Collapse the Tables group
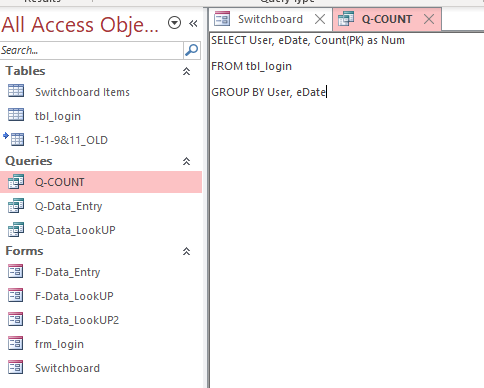The width and height of the screenshot is (484, 388). point(186,71)
